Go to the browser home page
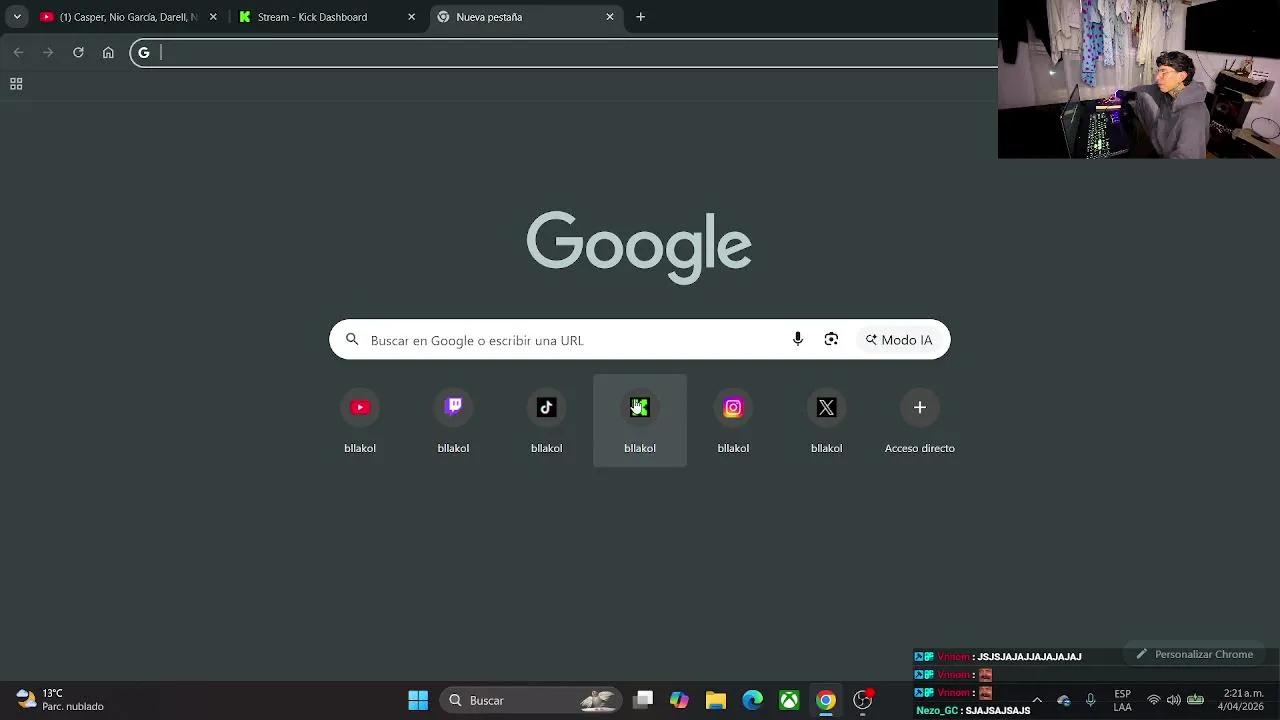The height and width of the screenshot is (720, 1280). click(x=108, y=53)
